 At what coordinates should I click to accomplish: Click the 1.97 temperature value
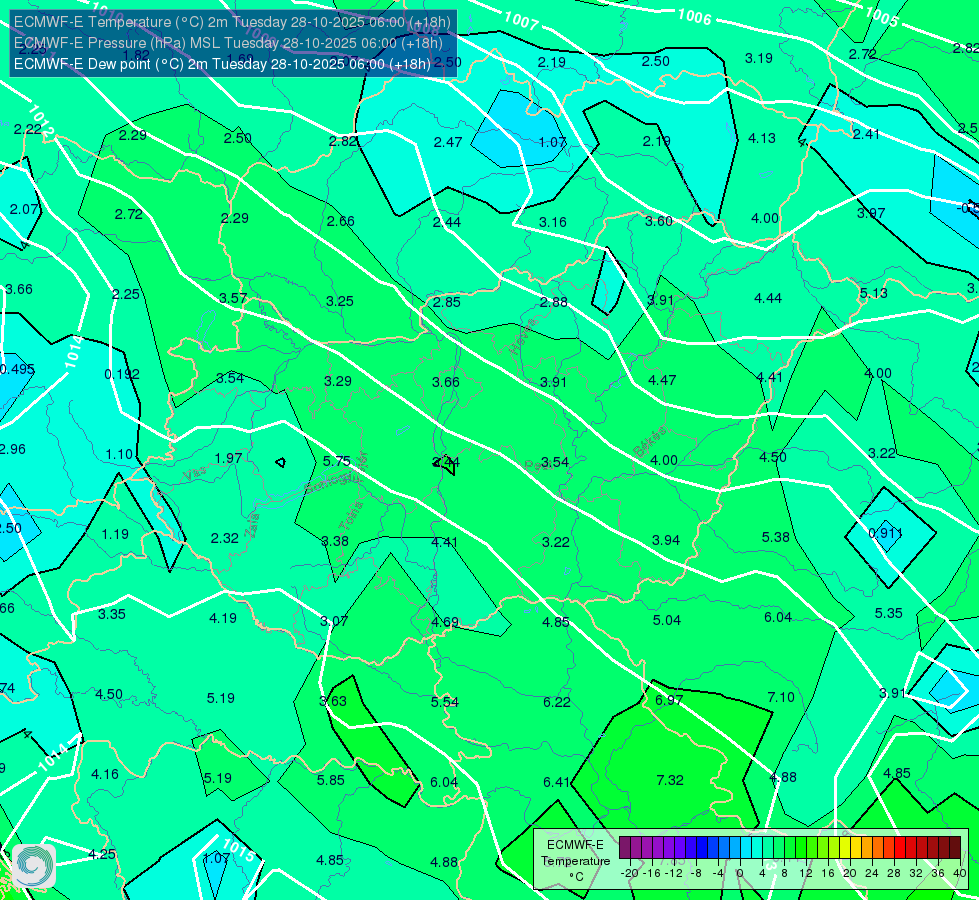(x=228, y=458)
